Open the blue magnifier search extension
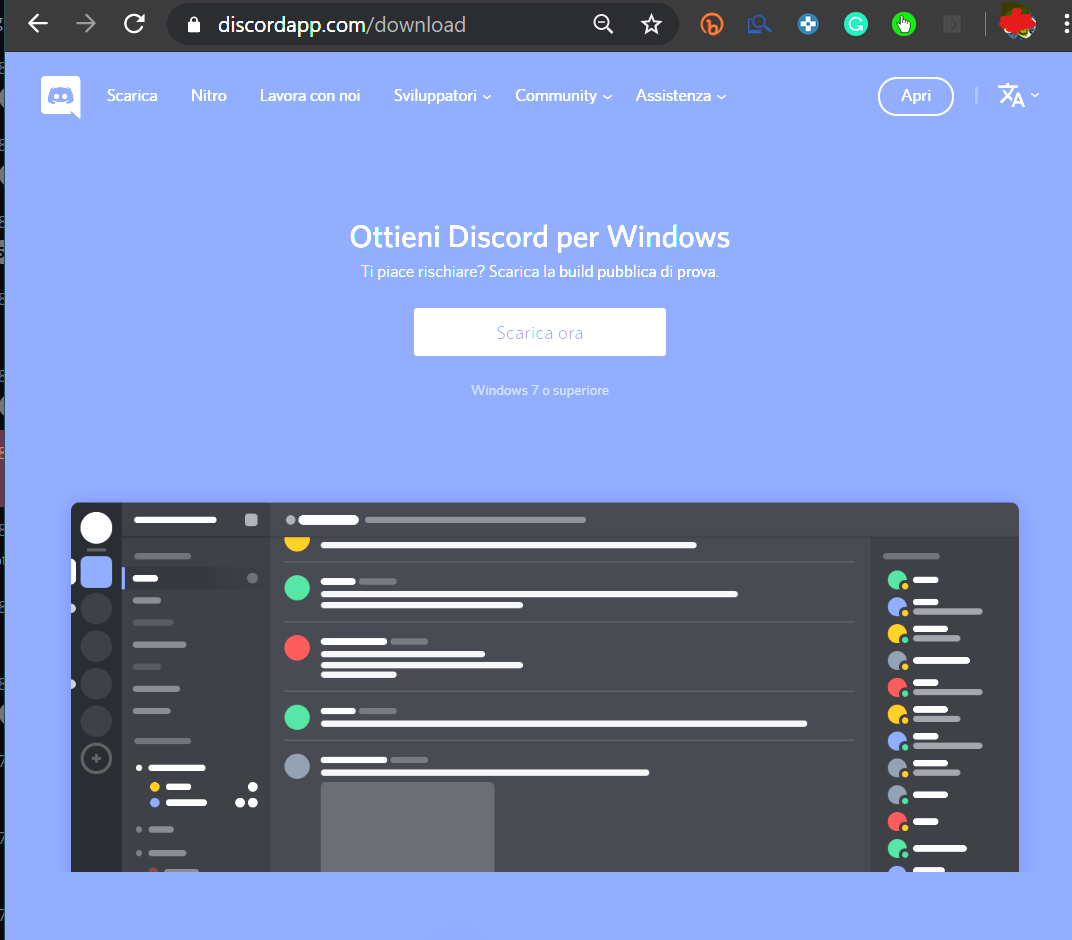 tap(760, 24)
